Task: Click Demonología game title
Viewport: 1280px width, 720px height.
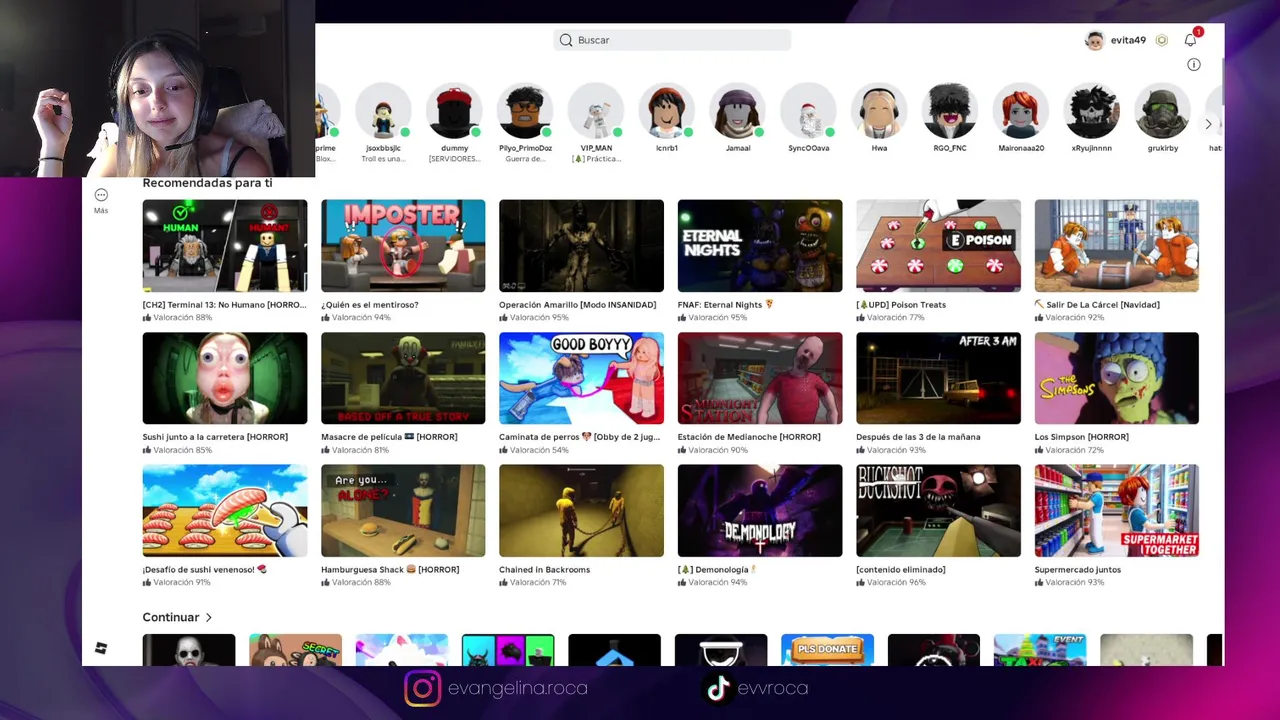Action: 718,570
